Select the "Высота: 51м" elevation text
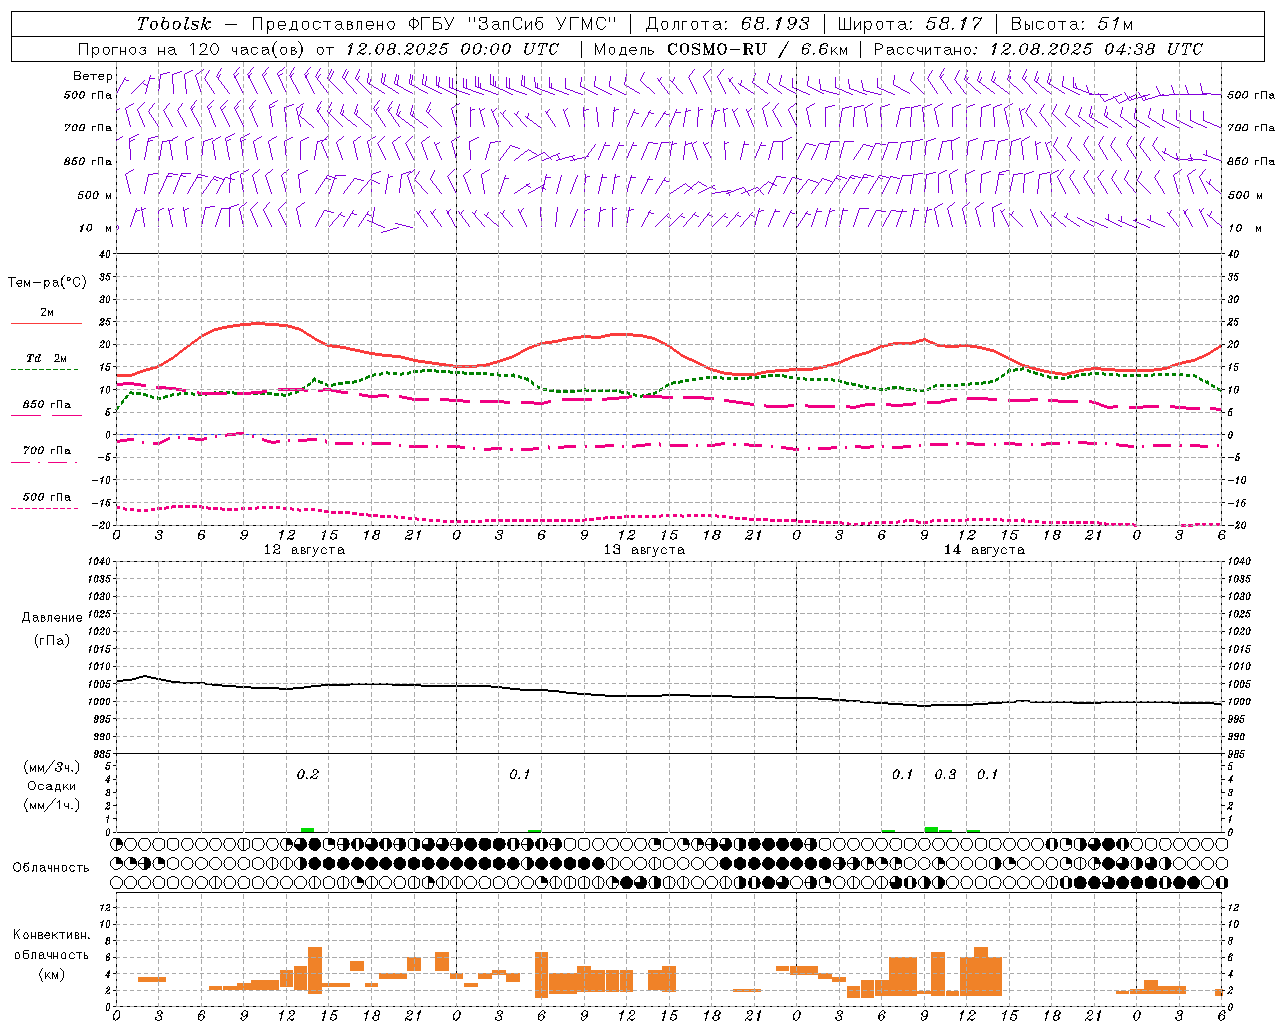 point(1072,24)
